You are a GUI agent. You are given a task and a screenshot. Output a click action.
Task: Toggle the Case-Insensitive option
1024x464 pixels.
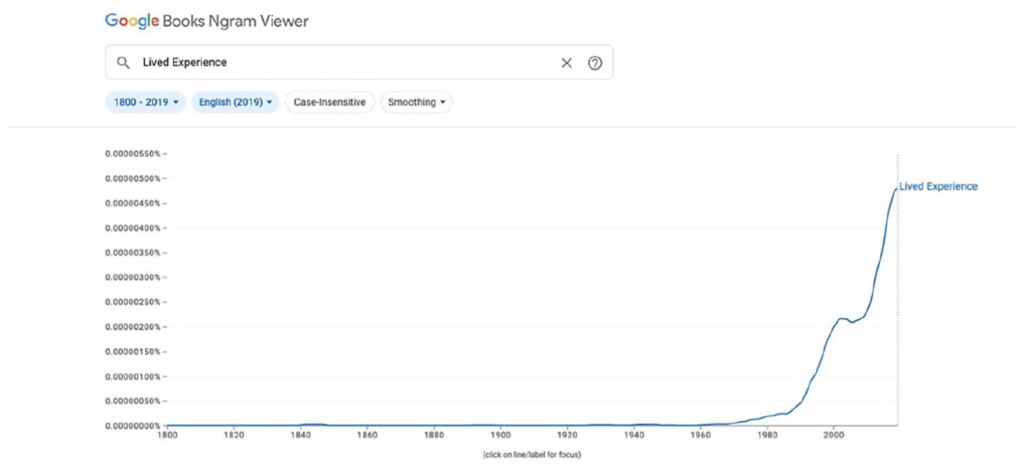tap(330, 103)
